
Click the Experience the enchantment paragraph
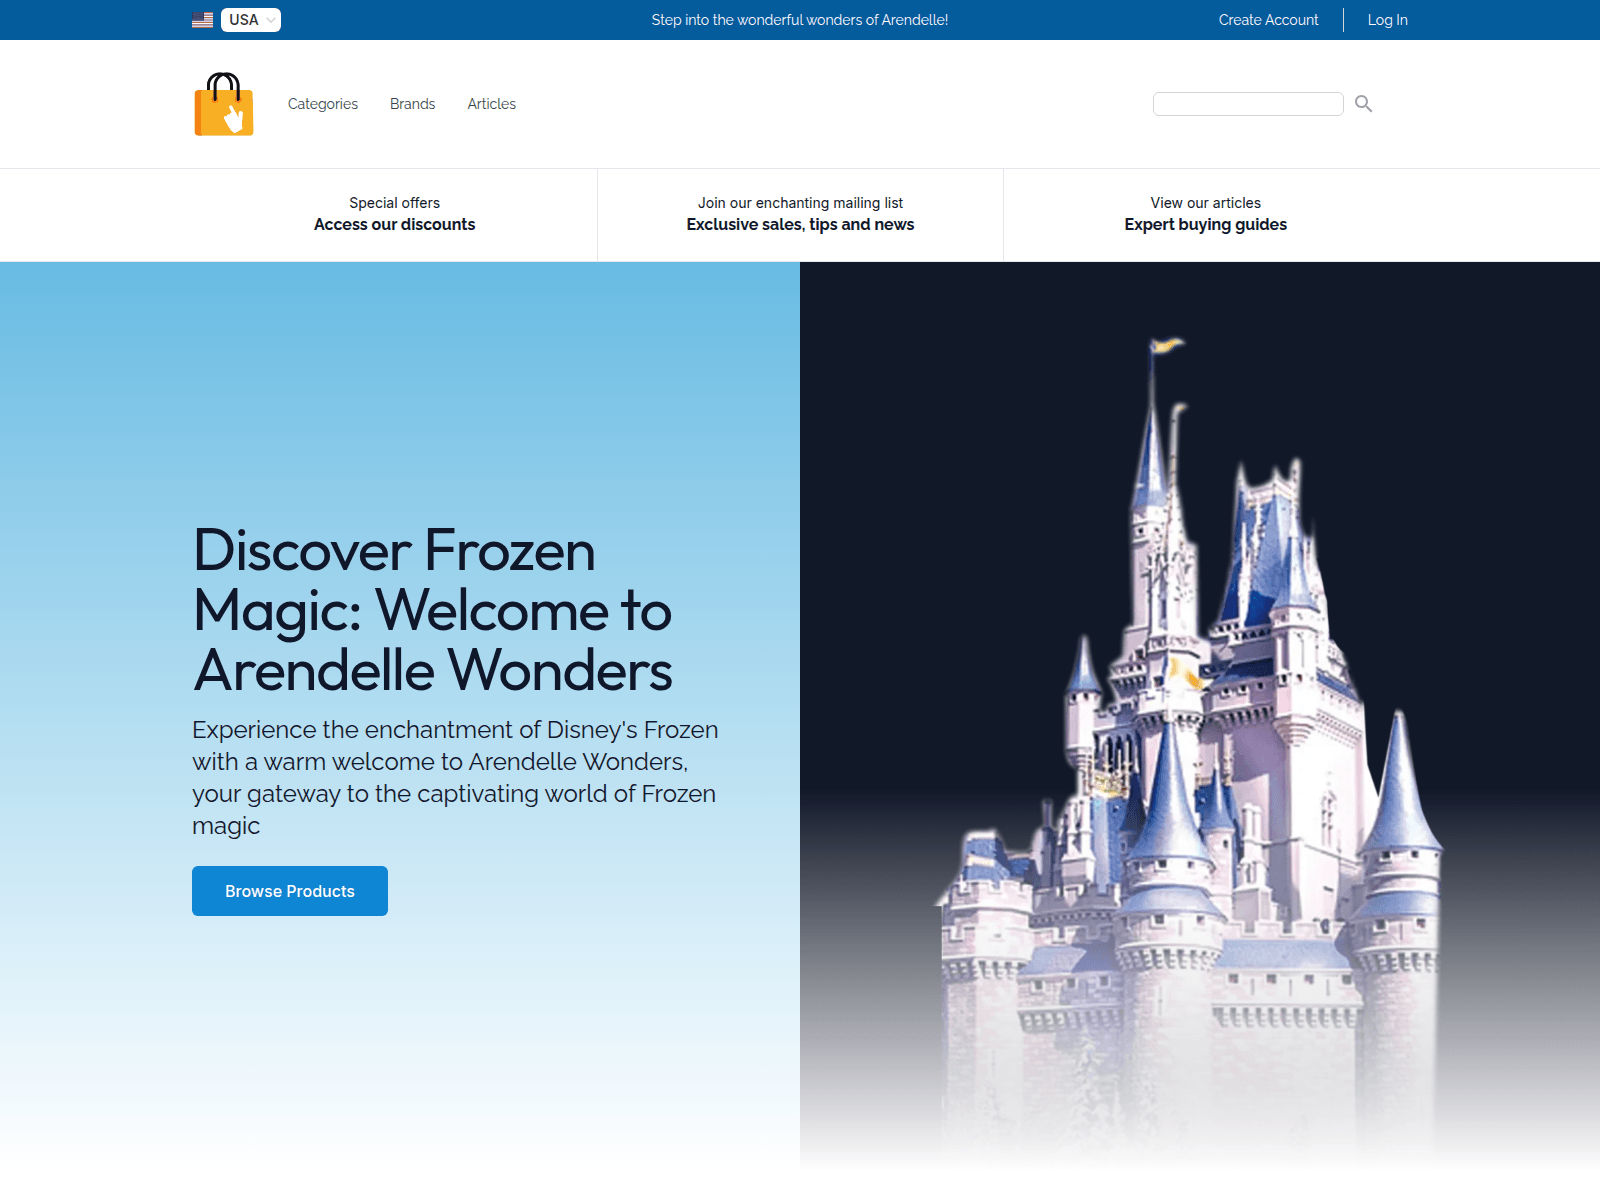[x=455, y=778]
